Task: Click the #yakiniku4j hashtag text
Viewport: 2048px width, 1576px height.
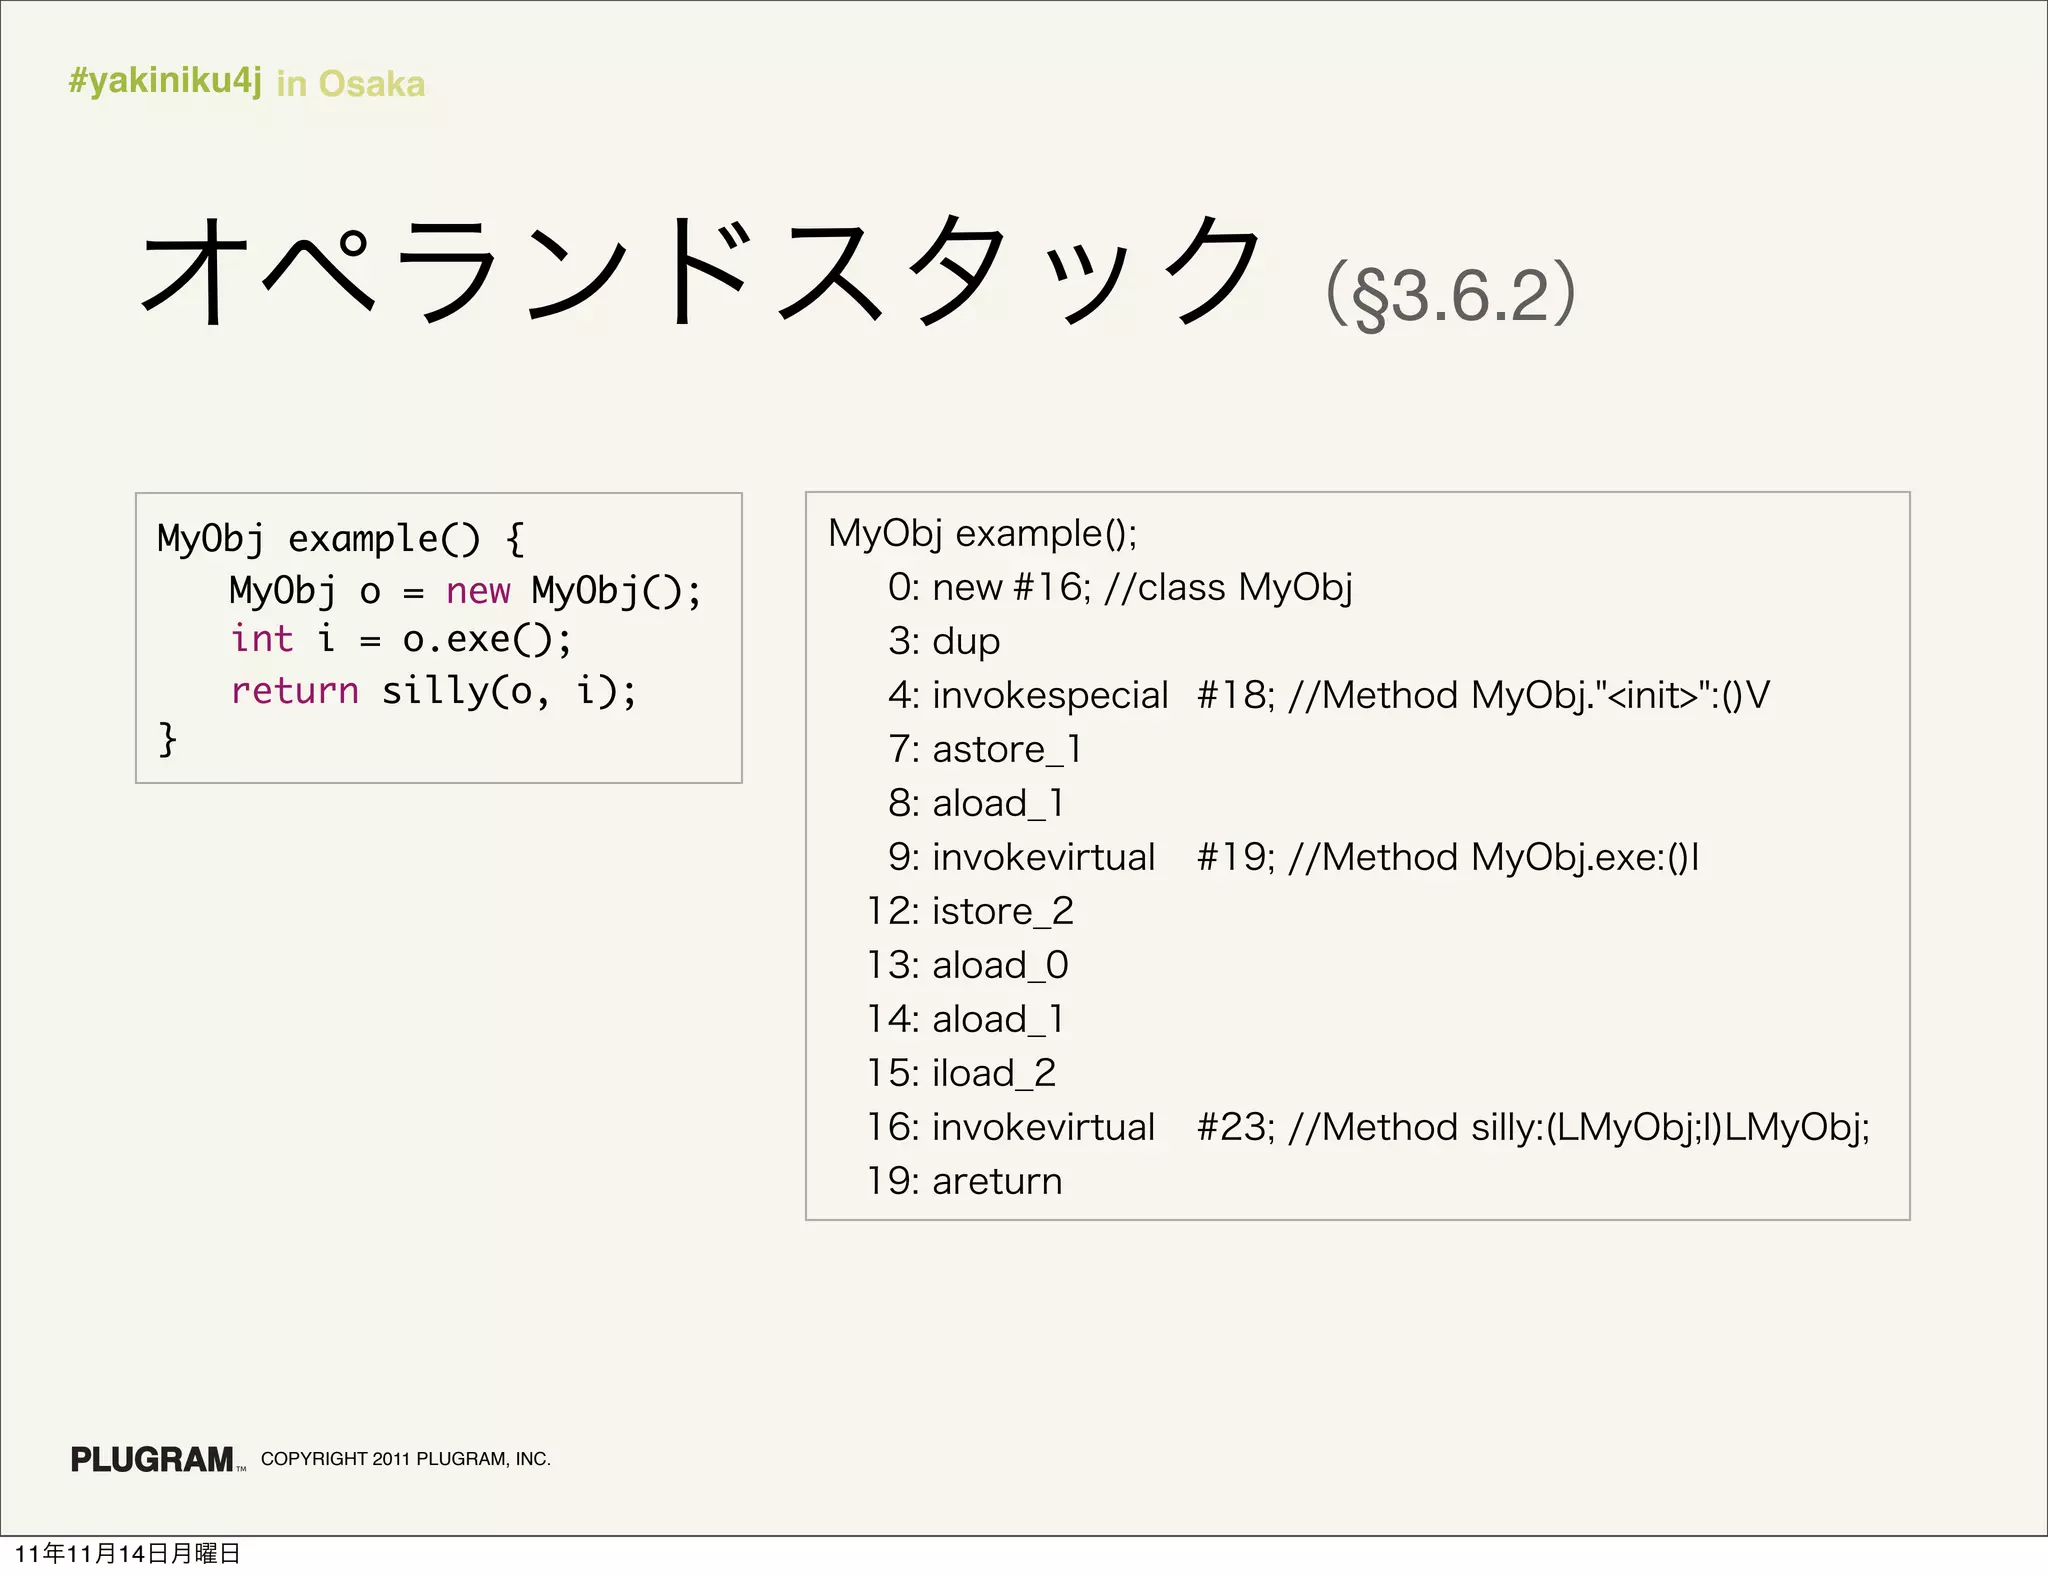Action: click(165, 82)
